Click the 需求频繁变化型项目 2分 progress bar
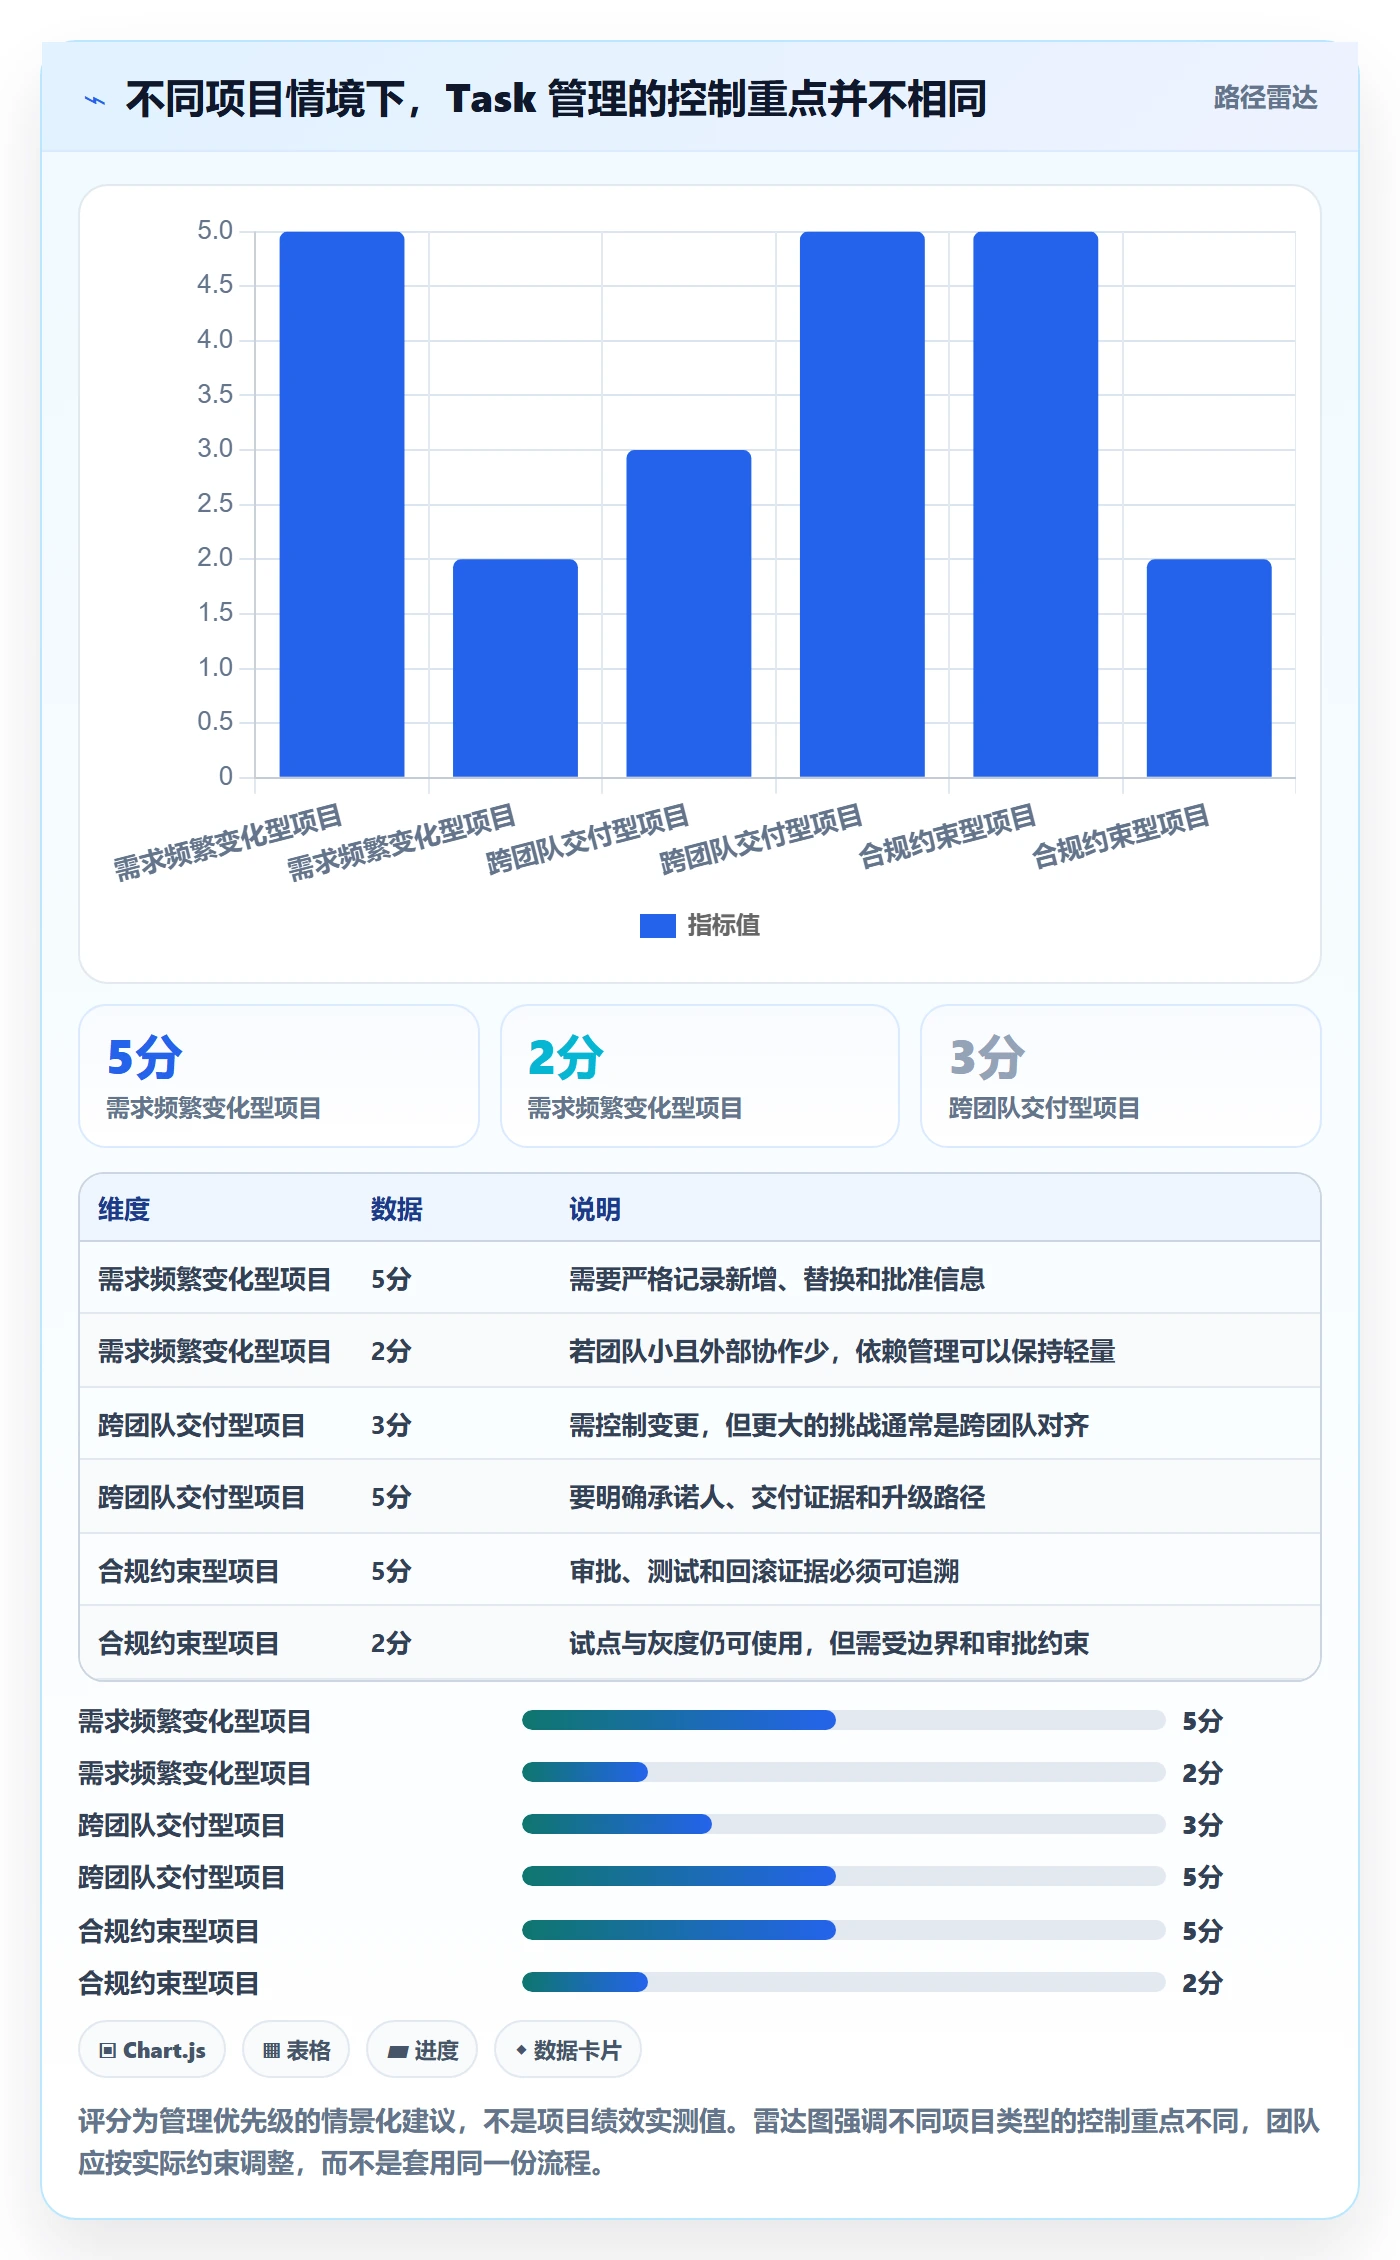This screenshot has width=1400, height=2260. pos(843,1772)
